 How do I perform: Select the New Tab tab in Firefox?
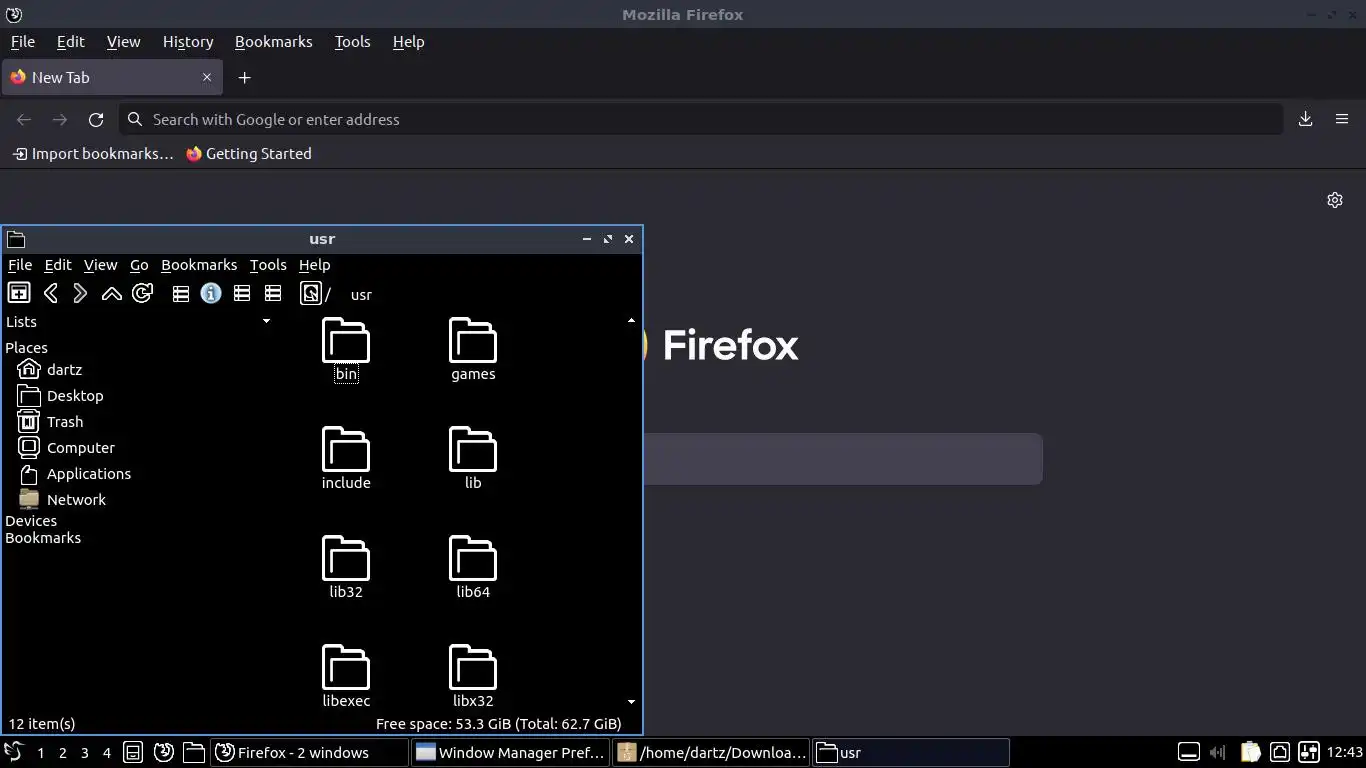pyautogui.click(x=110, y=77)
